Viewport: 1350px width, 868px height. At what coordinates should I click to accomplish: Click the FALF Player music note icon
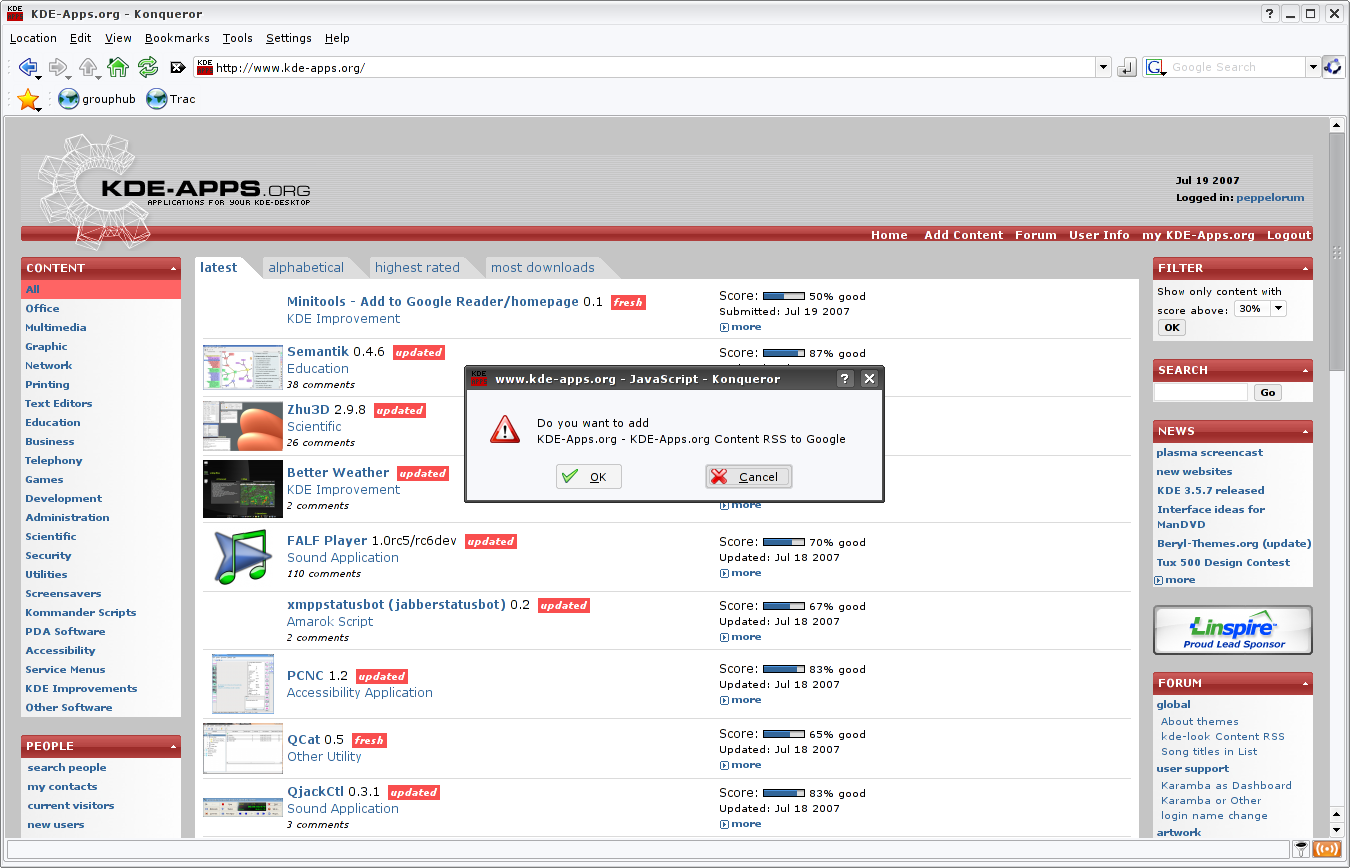pyautogui.click(x=242, y=556)
